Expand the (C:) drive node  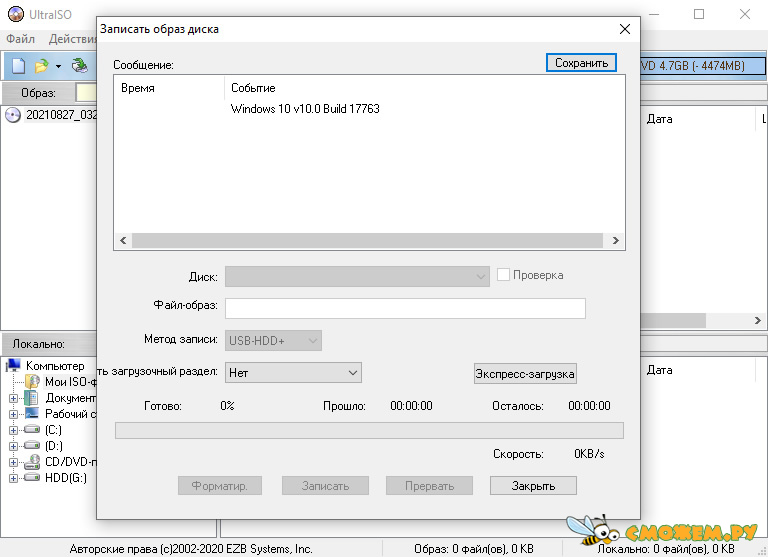click(x=13, y=430)
